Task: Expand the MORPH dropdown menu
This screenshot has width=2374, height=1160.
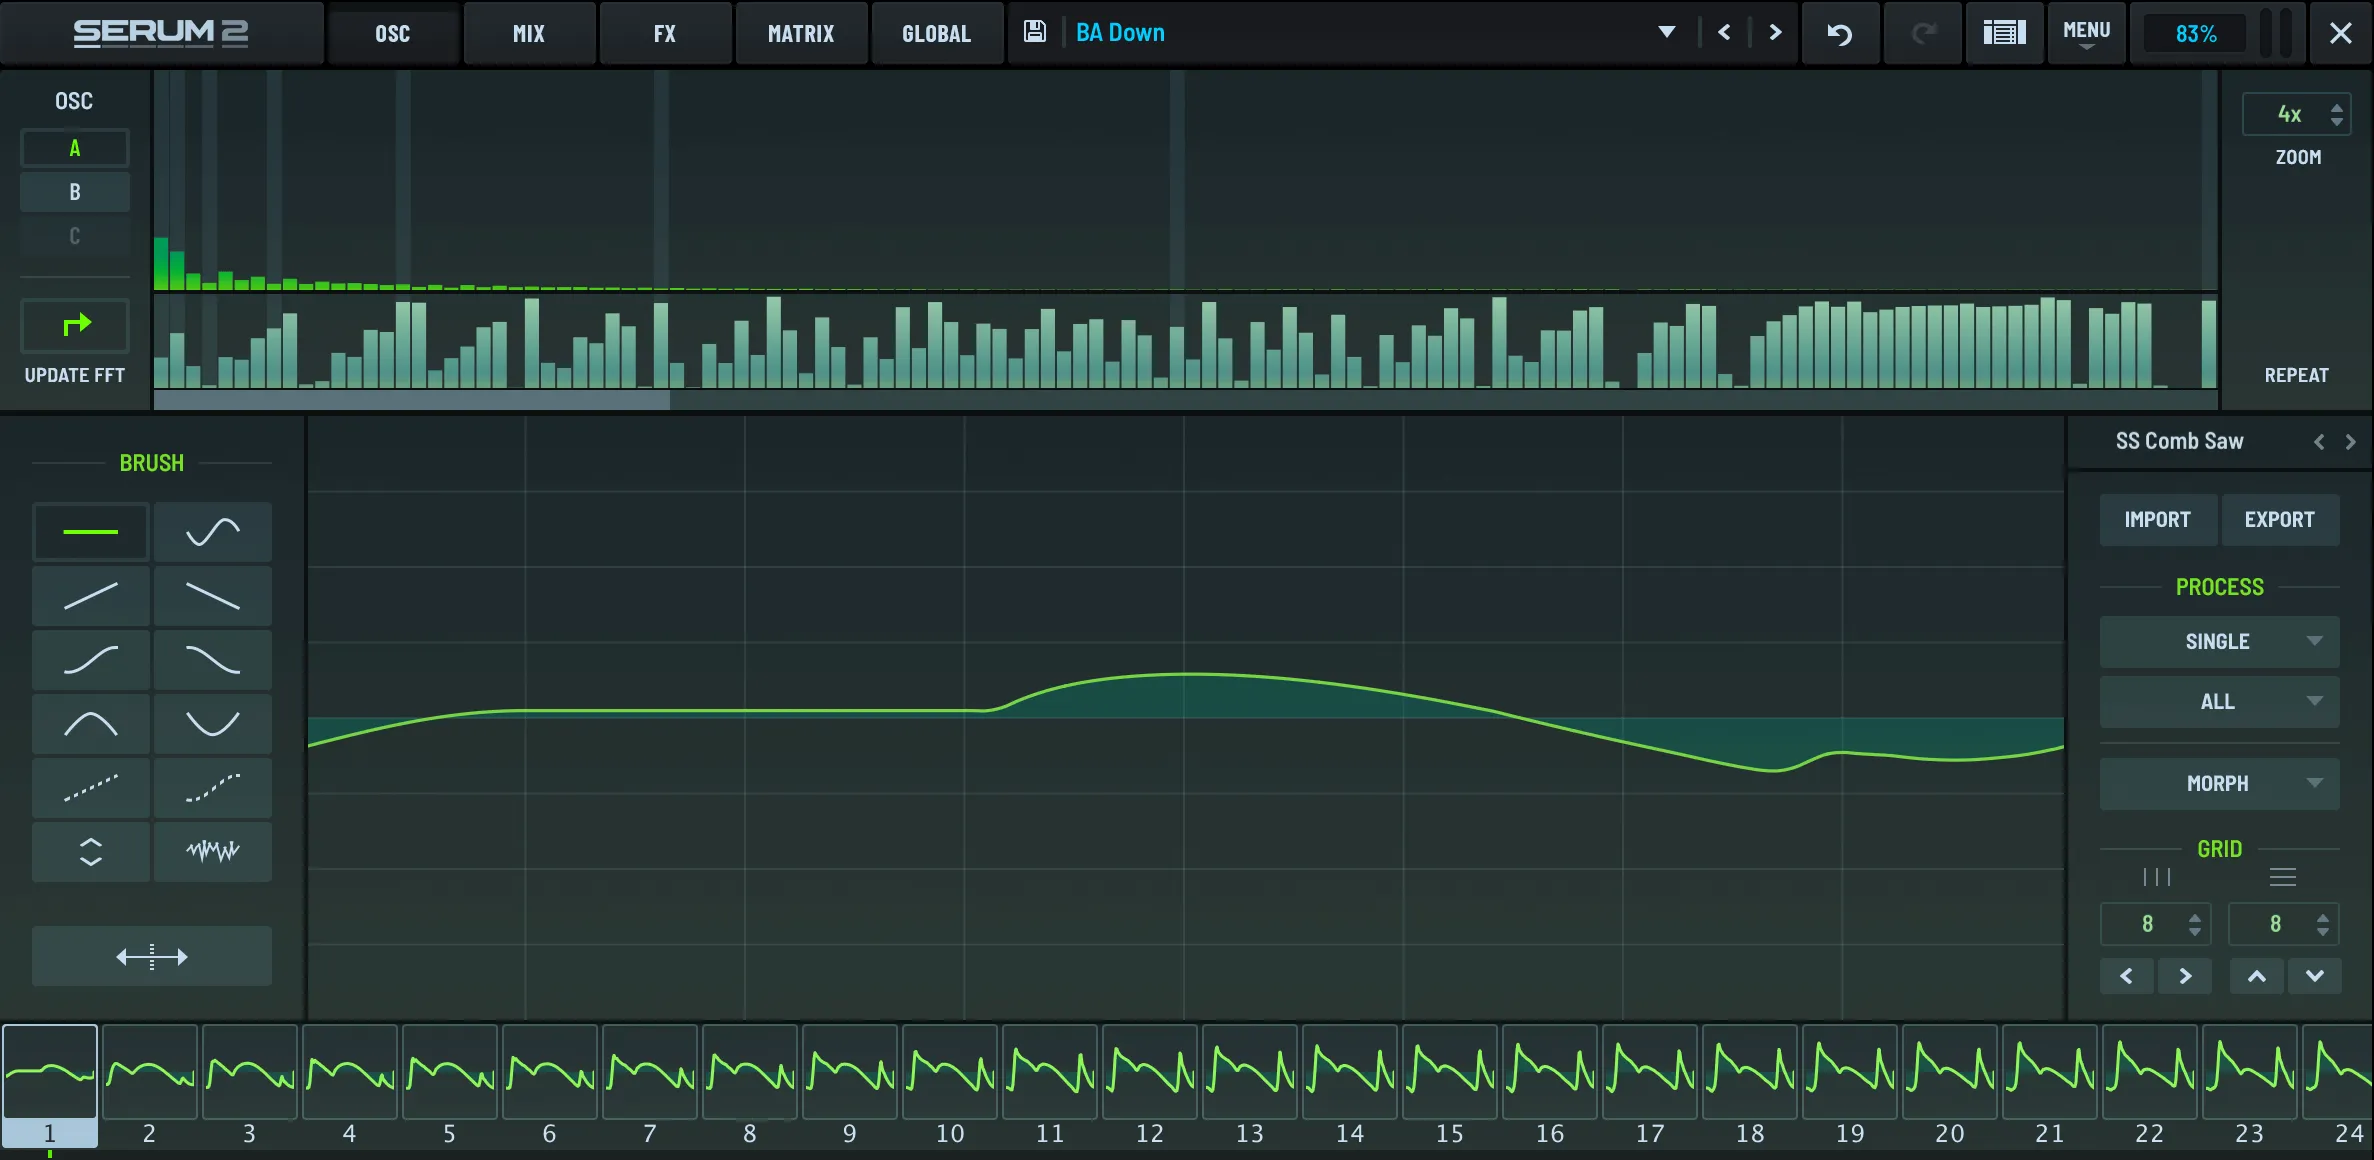Action: pos(2218,784)
